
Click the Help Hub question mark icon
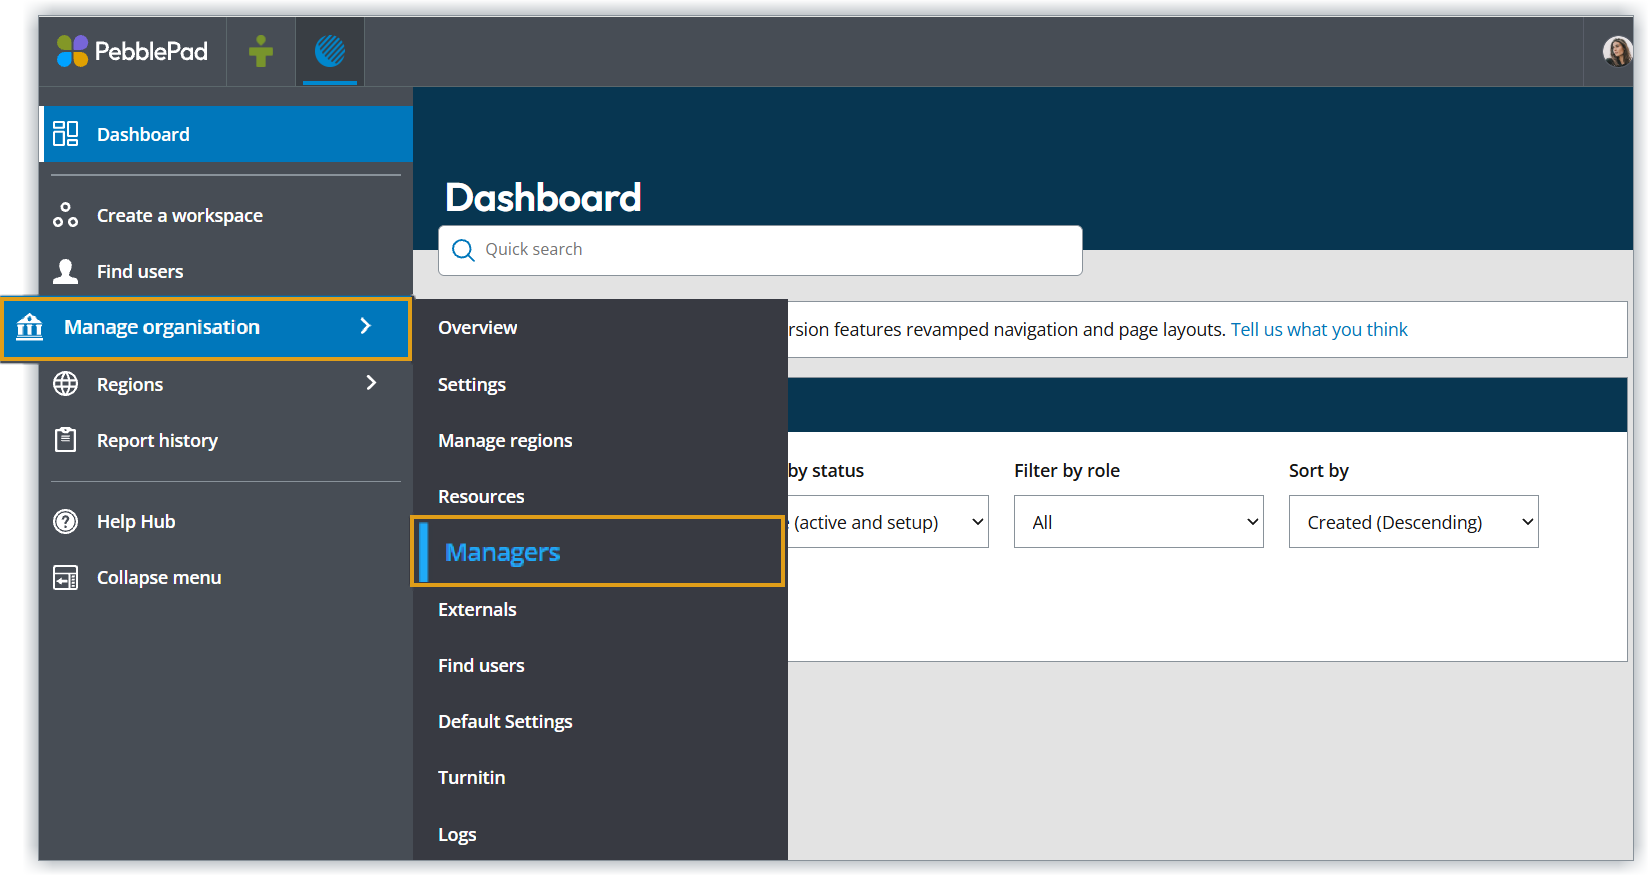tap(66, 521)
